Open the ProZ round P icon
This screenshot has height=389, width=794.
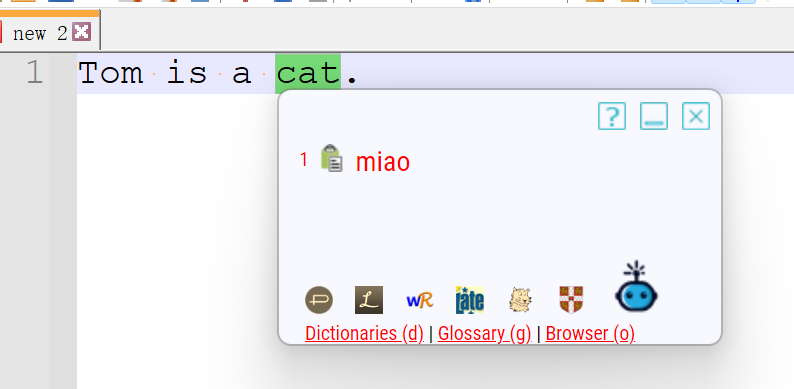[x=319, y=300]
